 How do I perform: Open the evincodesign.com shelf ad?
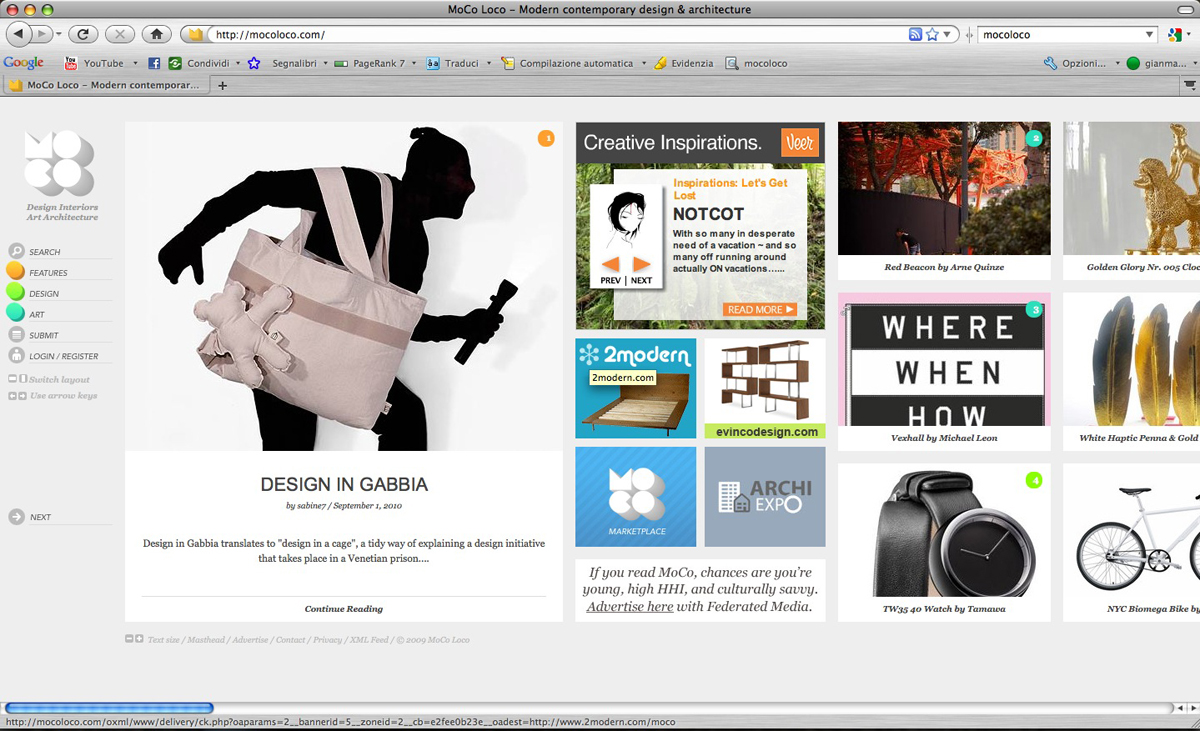tap(765, 388)
